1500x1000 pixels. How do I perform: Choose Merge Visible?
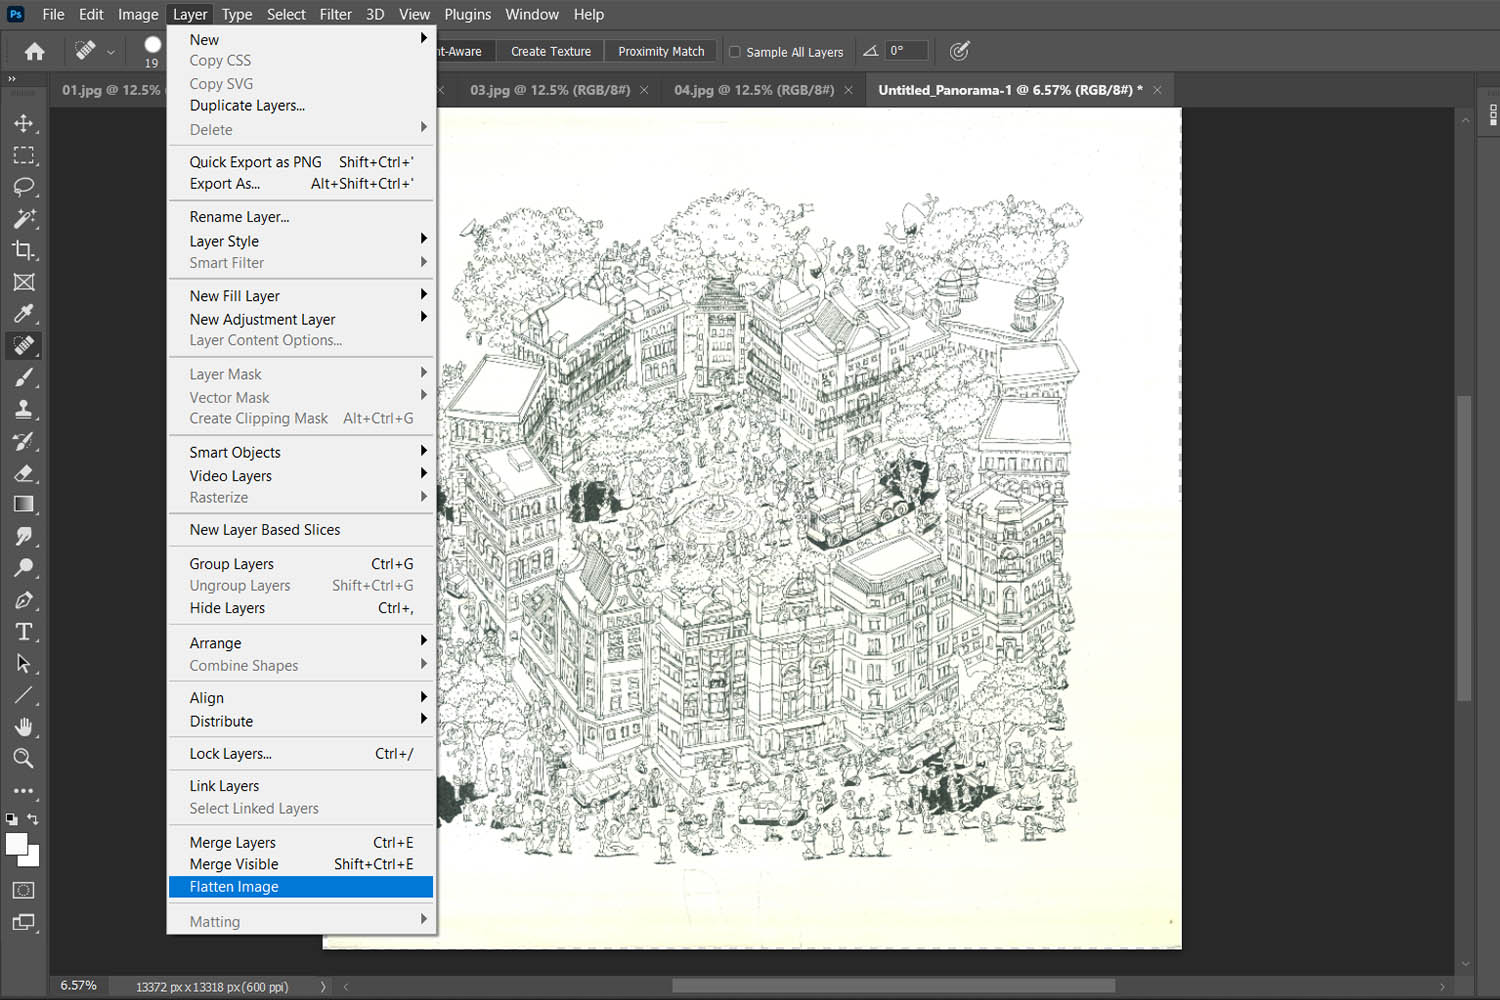pyautogui.click(x=301, y=865)
